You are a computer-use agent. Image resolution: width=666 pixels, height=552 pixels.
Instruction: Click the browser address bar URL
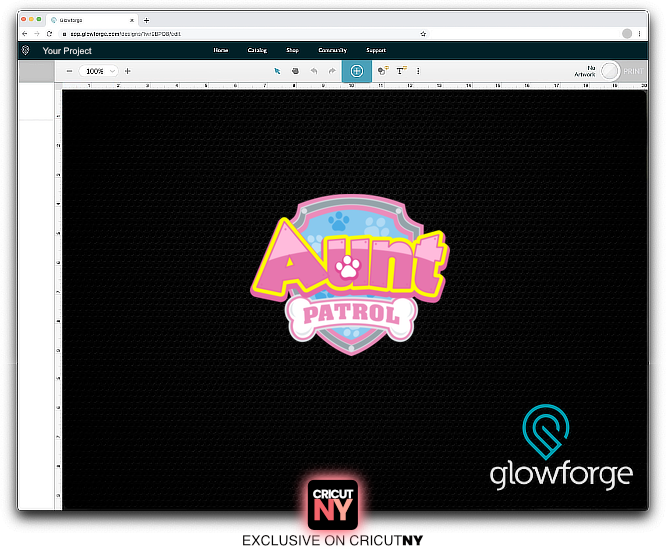click(125, 34)
